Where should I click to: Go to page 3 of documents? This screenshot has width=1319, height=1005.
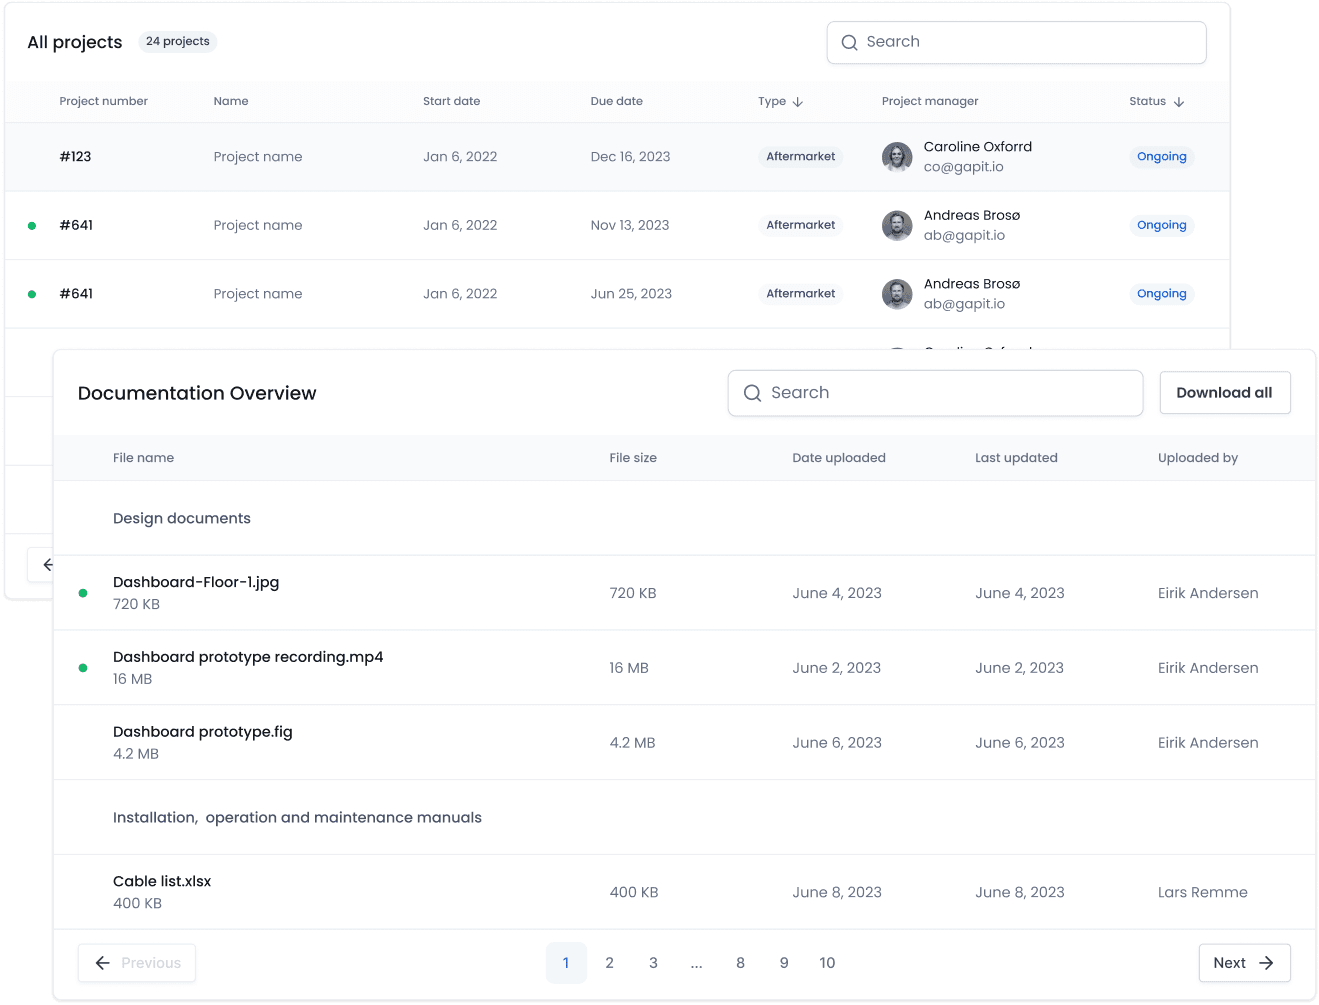(653, 963)
